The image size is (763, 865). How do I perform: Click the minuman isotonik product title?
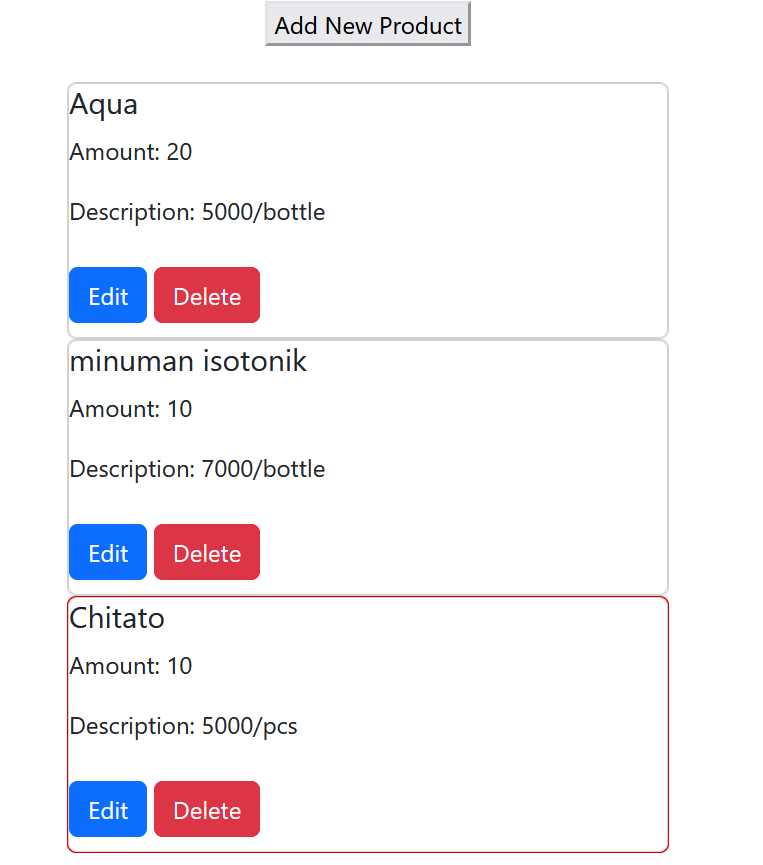tap(188, 361)
